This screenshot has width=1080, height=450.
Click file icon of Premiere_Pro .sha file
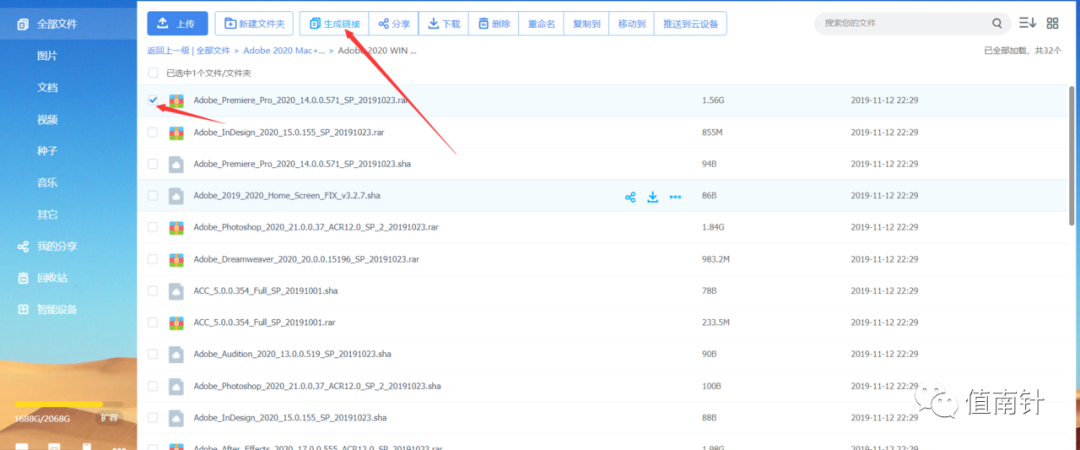[x=176, y=164]
